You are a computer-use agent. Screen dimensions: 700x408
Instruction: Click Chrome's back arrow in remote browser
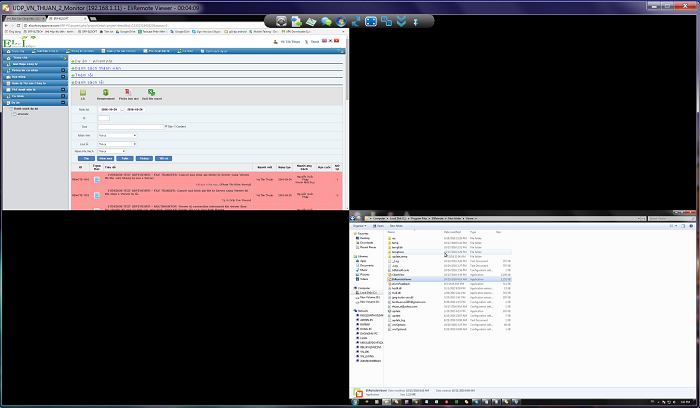coord(6,25)
